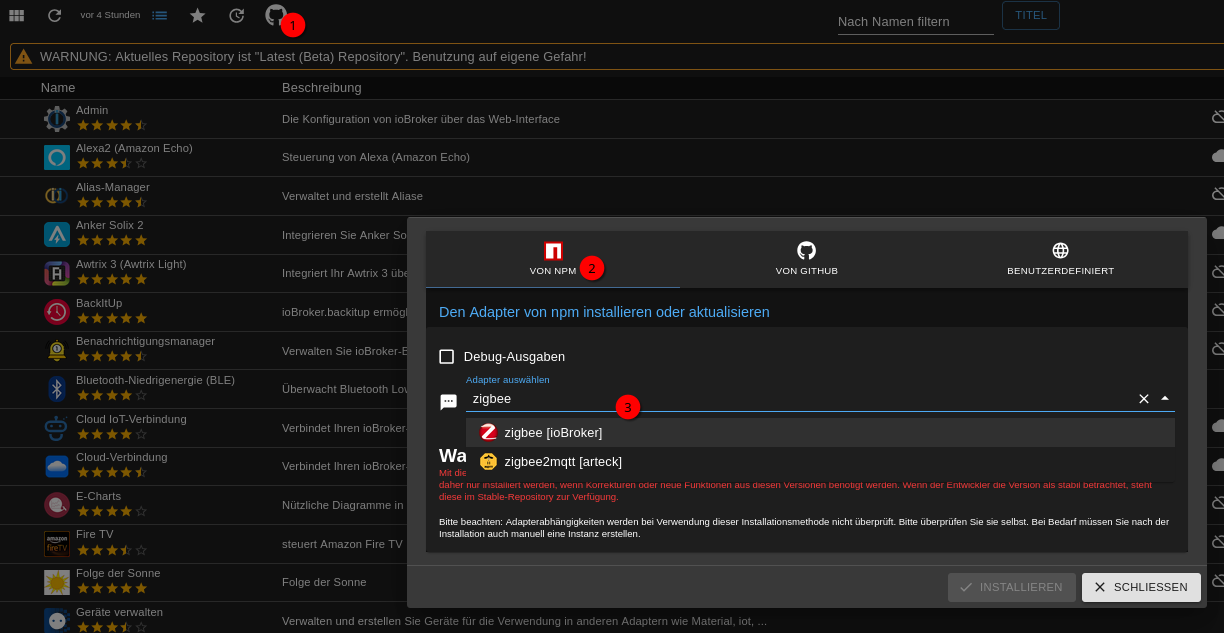Click the star rating of Admin adapter
1224x633 pixels.
(x=112, y=125)
